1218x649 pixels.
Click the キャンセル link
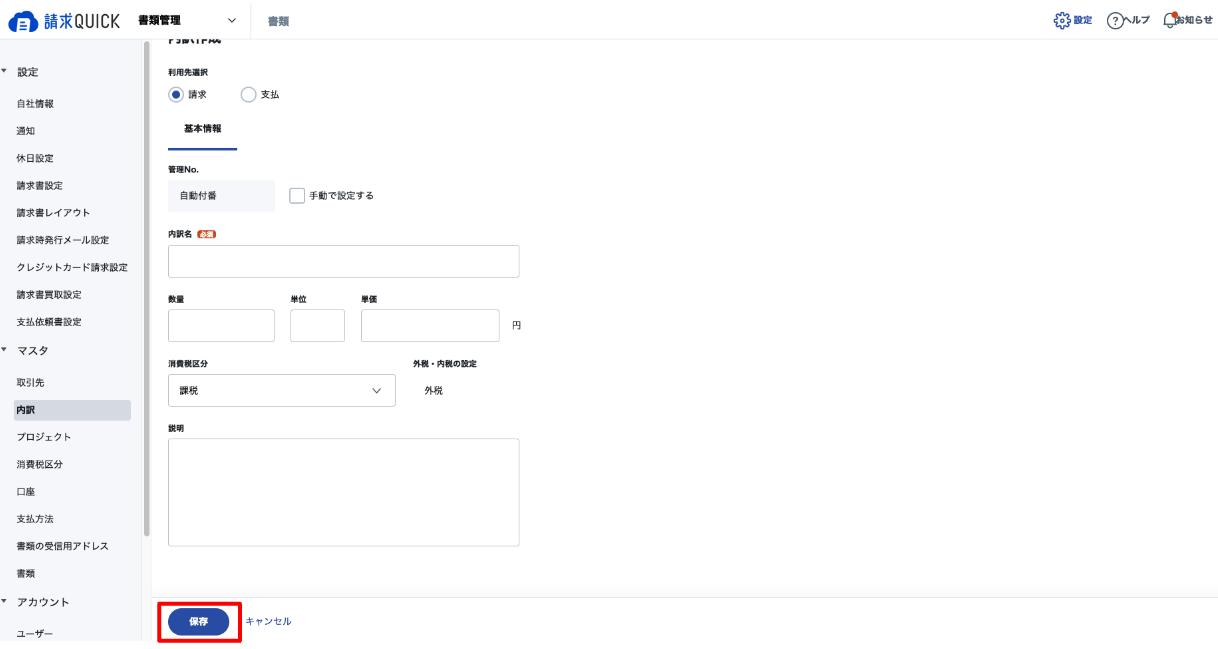268,621
